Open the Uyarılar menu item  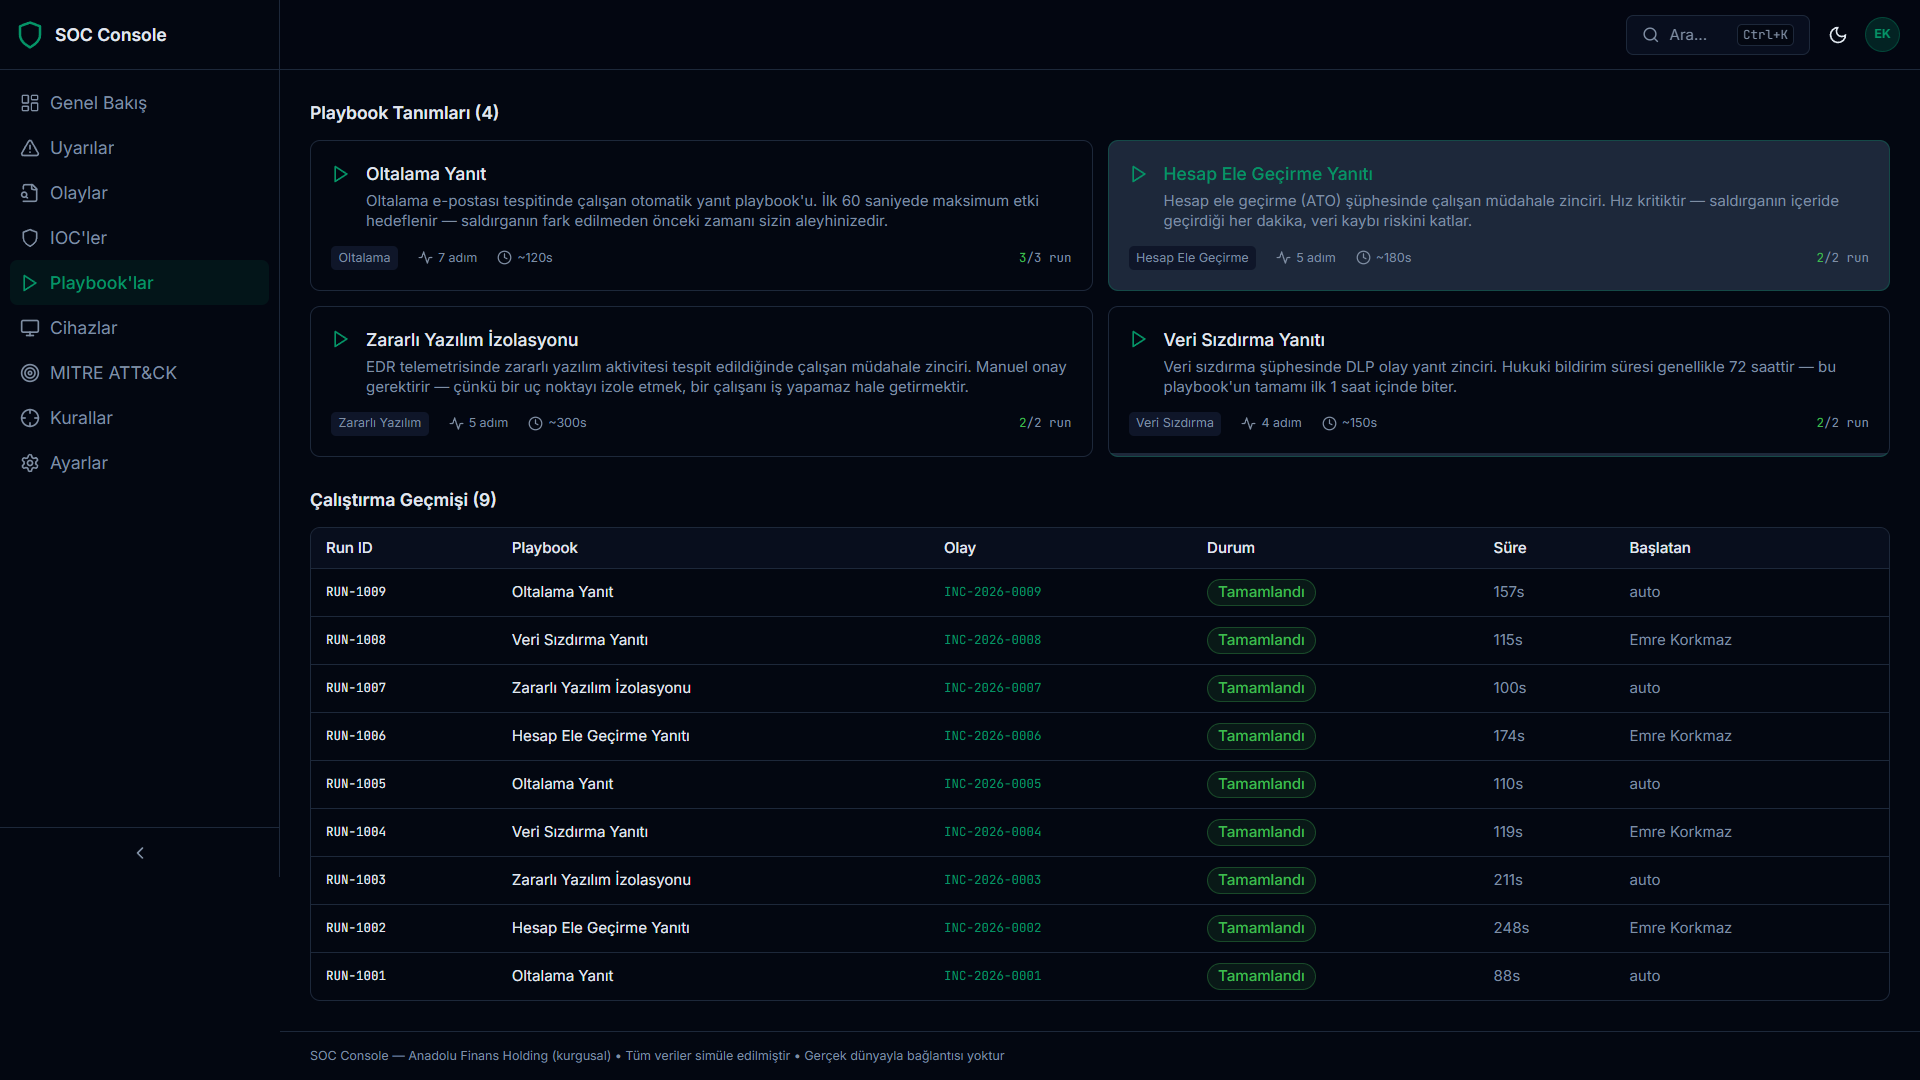tap(139, 148)
